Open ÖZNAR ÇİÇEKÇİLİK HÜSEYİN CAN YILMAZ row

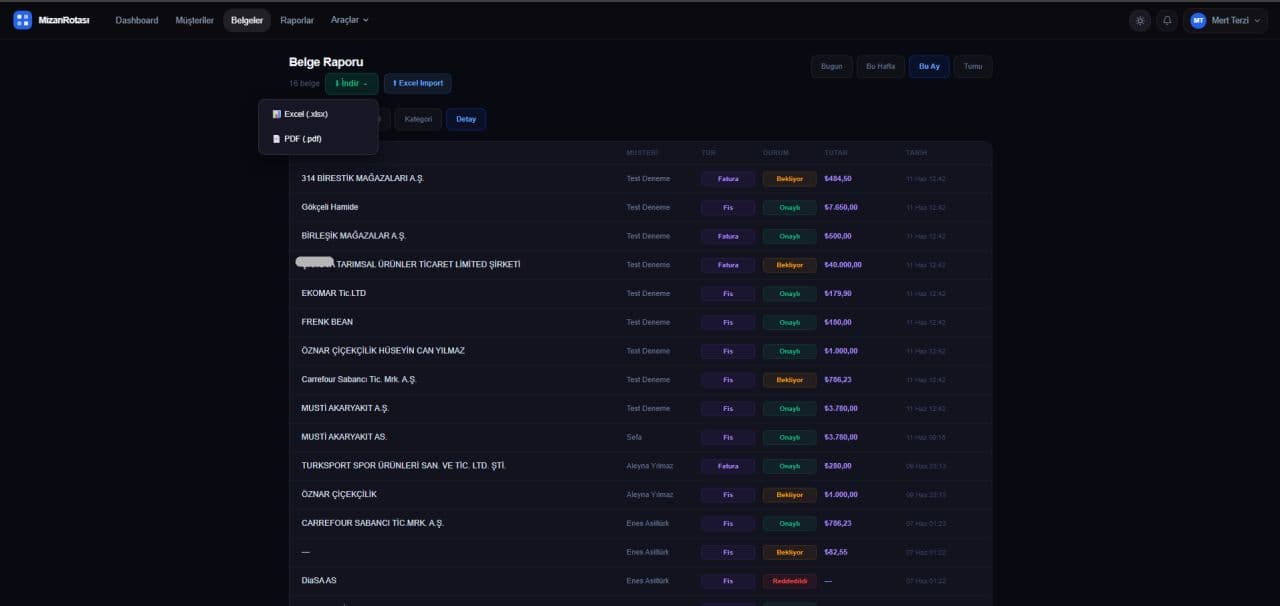[640, 351]
